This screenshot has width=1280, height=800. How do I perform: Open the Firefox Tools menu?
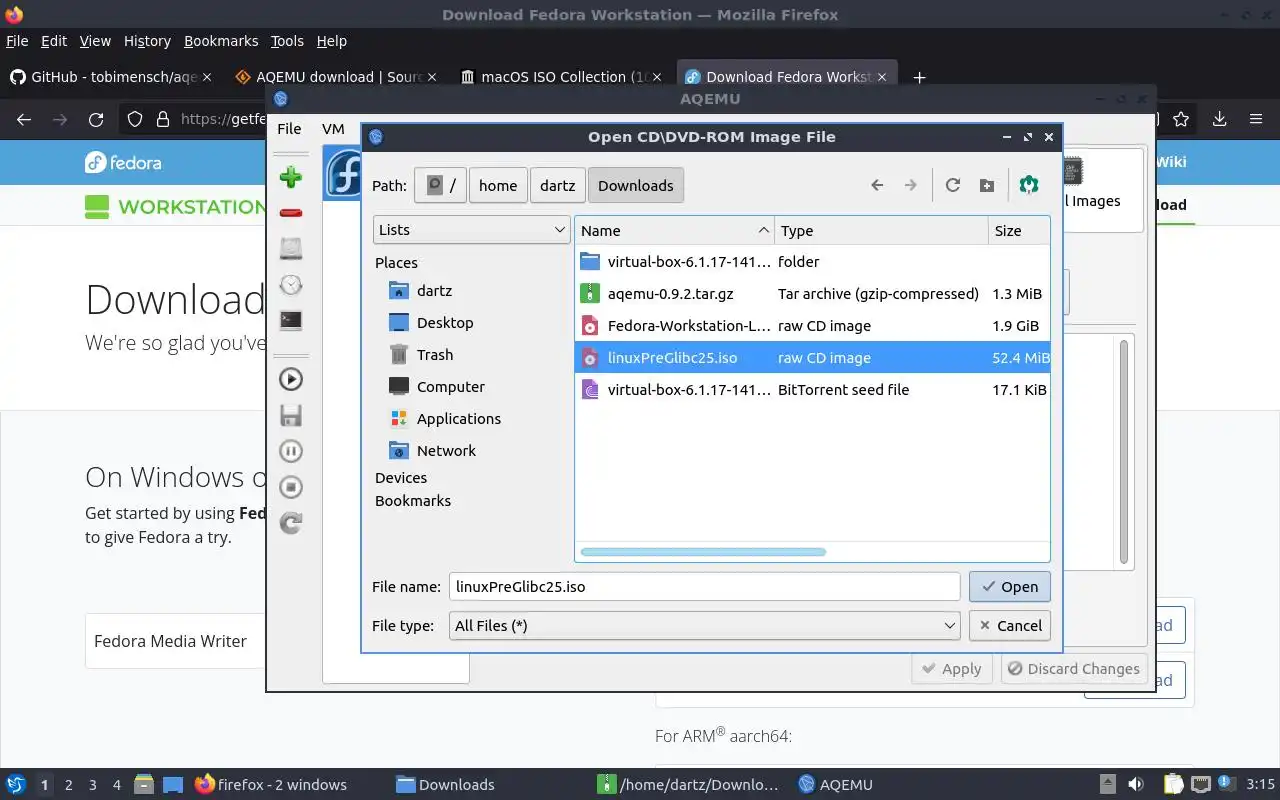[287, 41]
